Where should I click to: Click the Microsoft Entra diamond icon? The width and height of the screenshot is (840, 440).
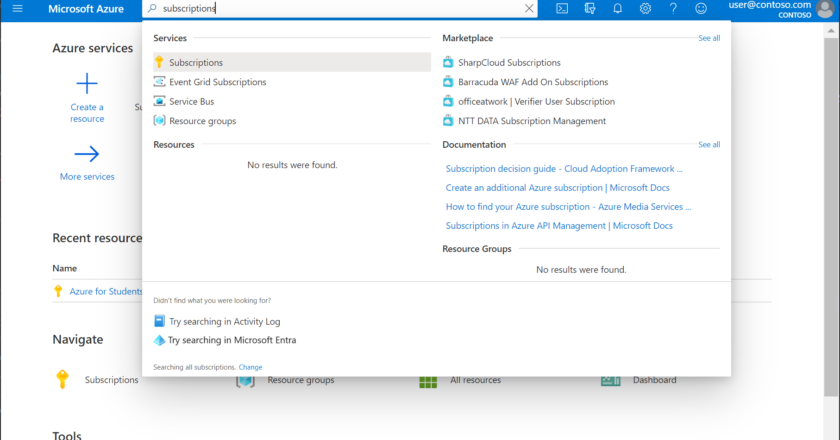tap(159, 340)
